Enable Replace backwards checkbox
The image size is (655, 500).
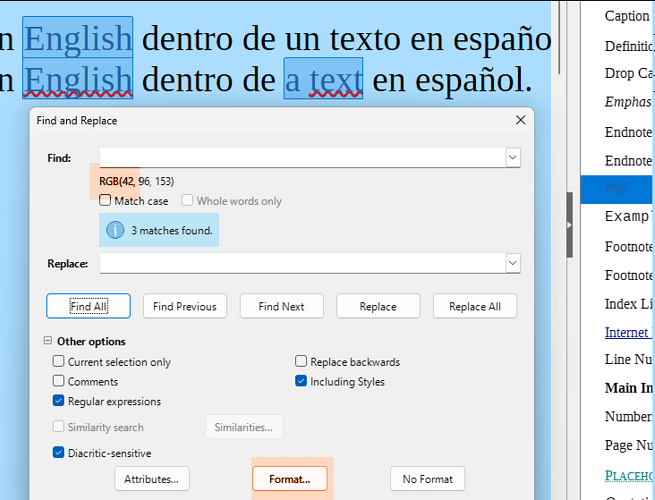coord(301,361)
